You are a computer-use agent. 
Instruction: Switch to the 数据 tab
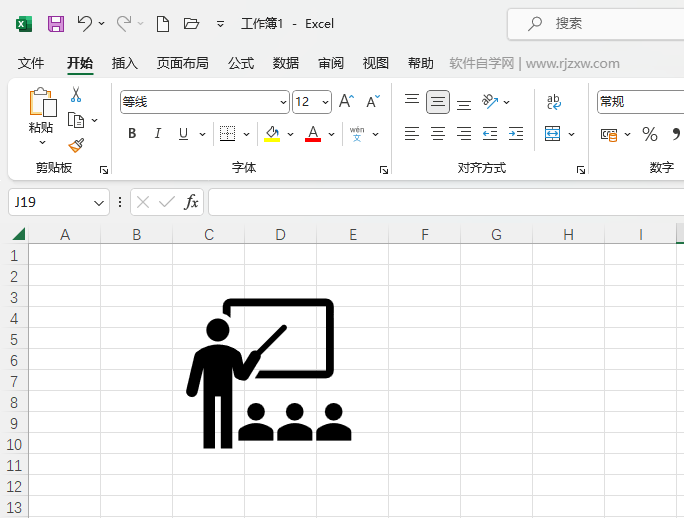point(286,63)
